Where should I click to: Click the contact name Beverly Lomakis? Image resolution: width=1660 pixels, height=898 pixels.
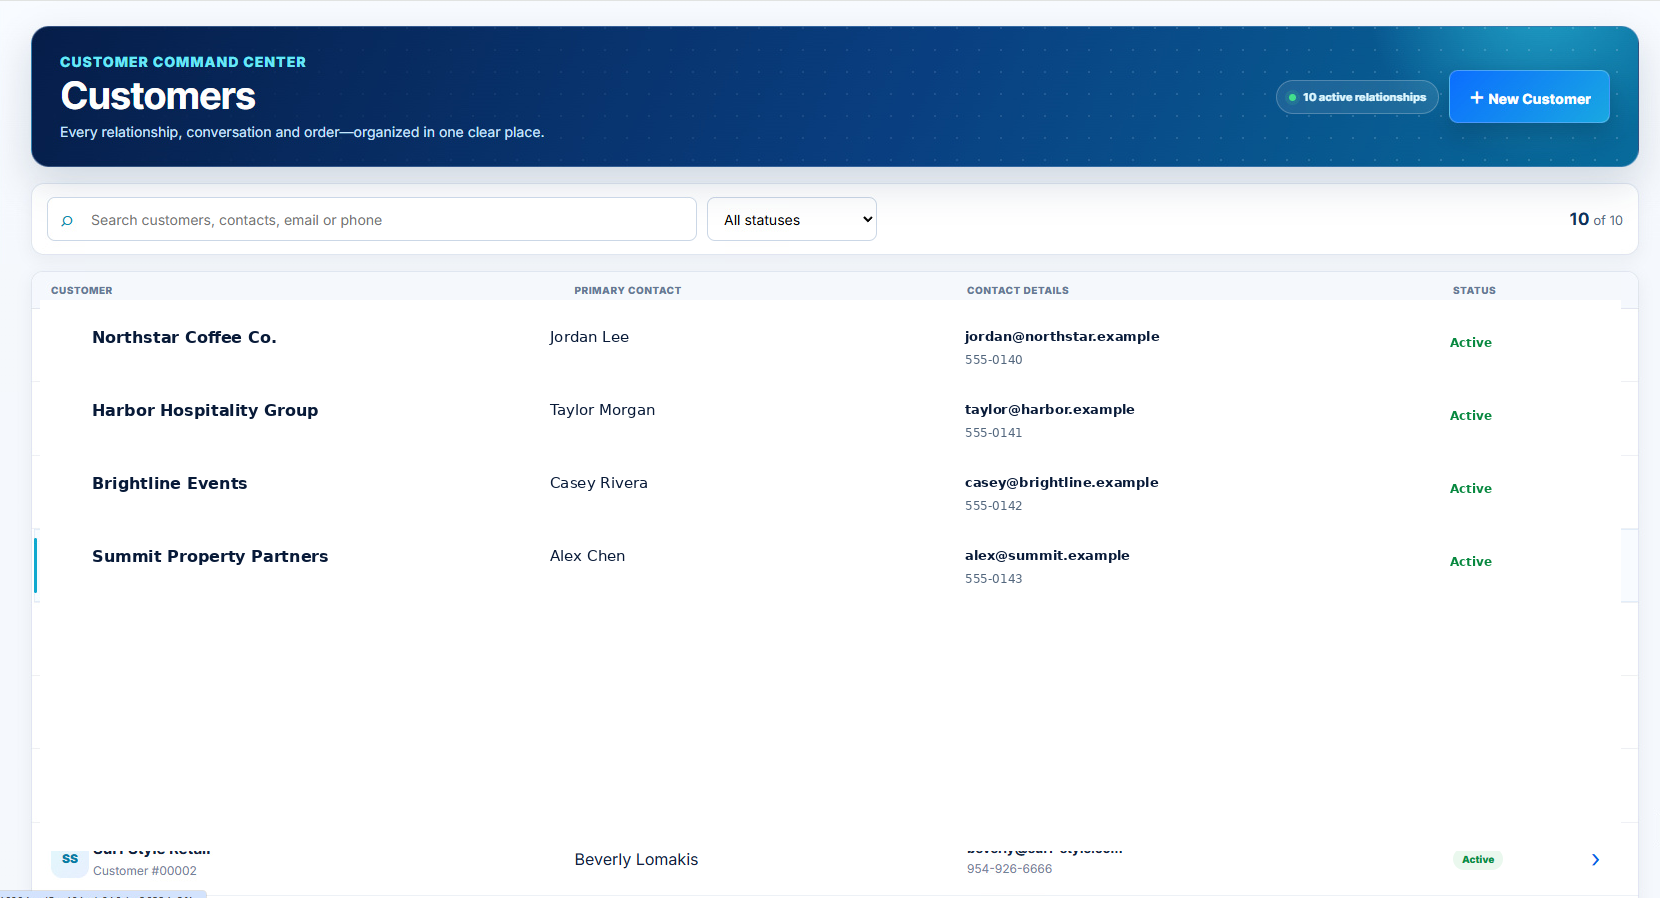[636, 860]
